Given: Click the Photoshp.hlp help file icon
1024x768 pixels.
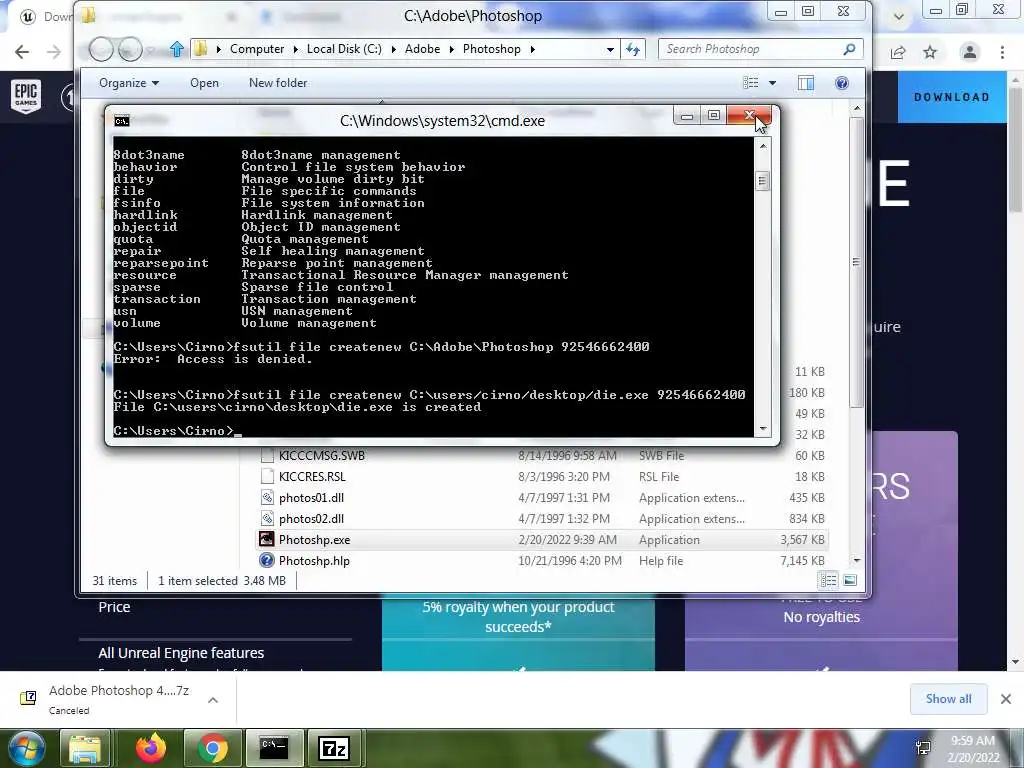Looking at the screenshot, I should pos(266,560).
